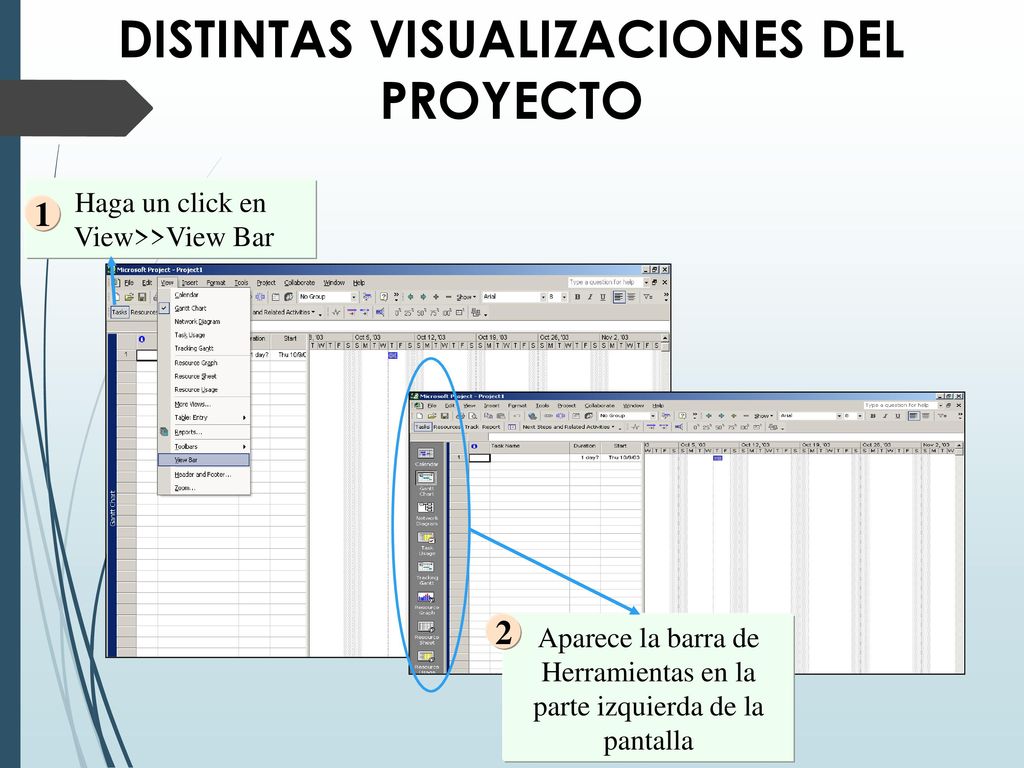Click Insert Hyperlink globe icon in front window
Viewport: 1024px width, 768px height.
click(x=533, y=416)
